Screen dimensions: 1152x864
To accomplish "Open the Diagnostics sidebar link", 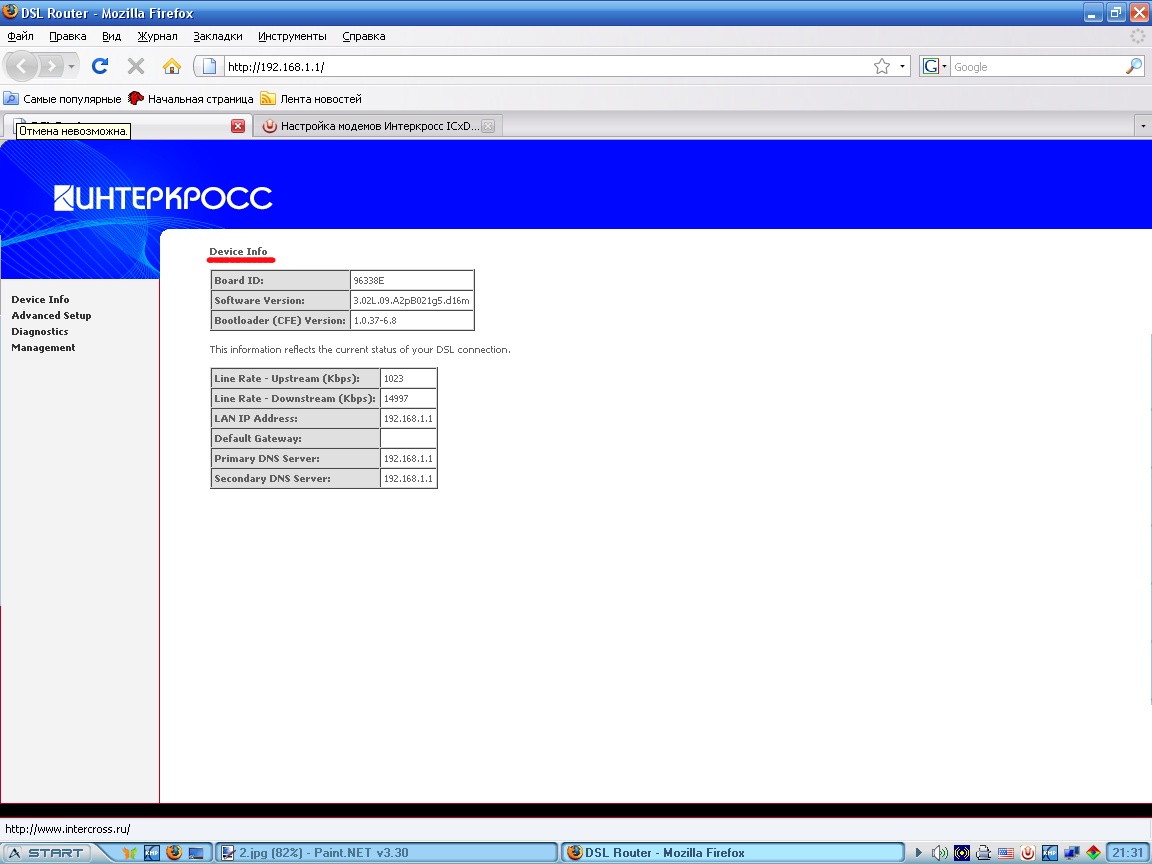I will click(x=40, y=332).
